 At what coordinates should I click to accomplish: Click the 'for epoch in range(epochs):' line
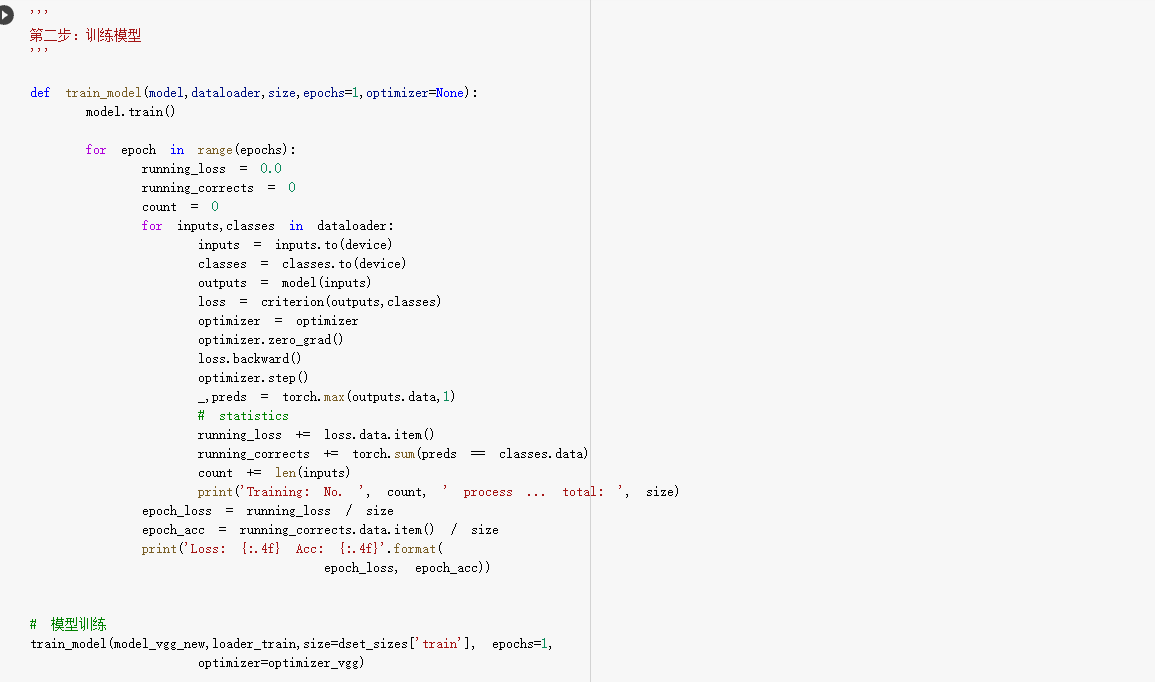point(190,150)
